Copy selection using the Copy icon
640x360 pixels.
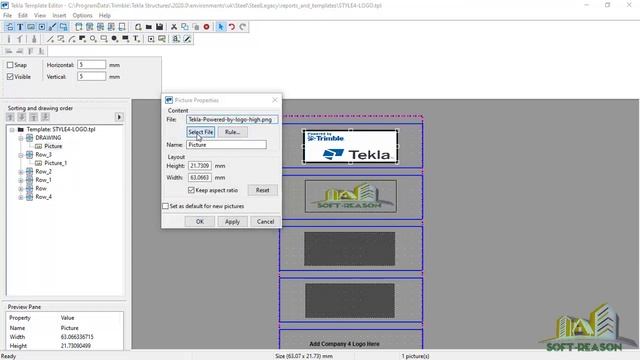click(185, 27)
